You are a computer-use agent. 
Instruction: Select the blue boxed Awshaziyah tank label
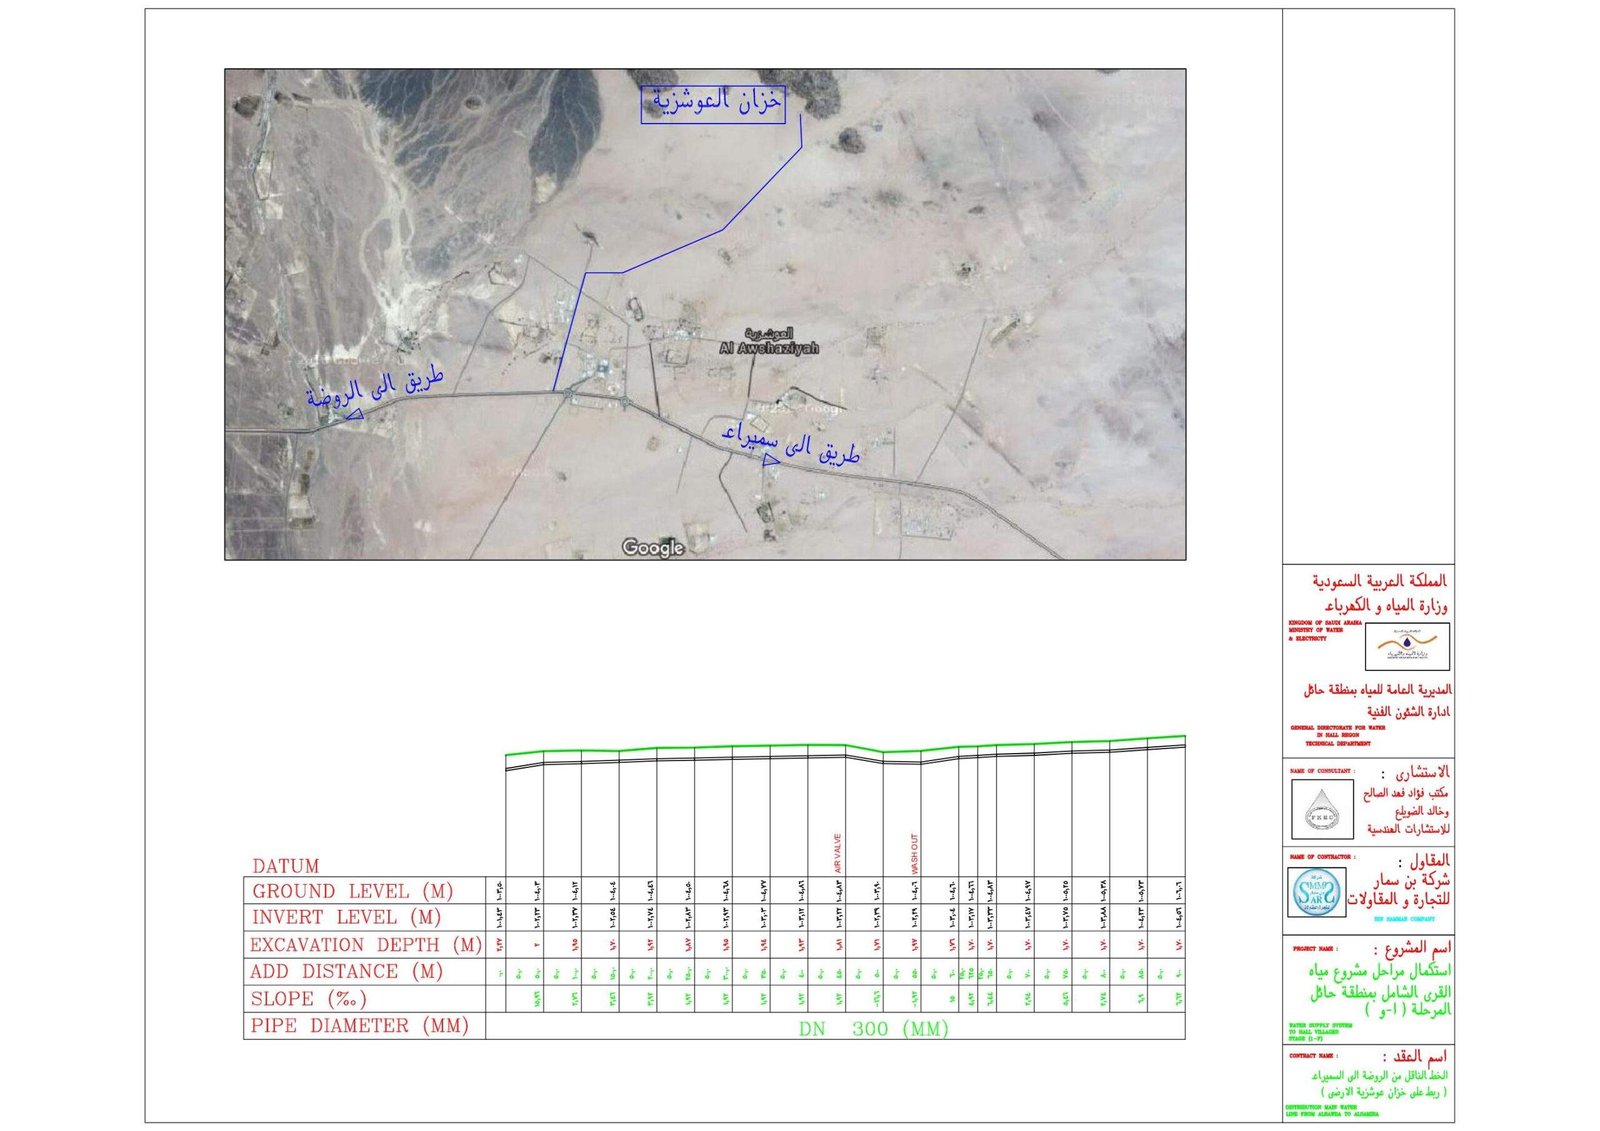(x=713, y=104)
